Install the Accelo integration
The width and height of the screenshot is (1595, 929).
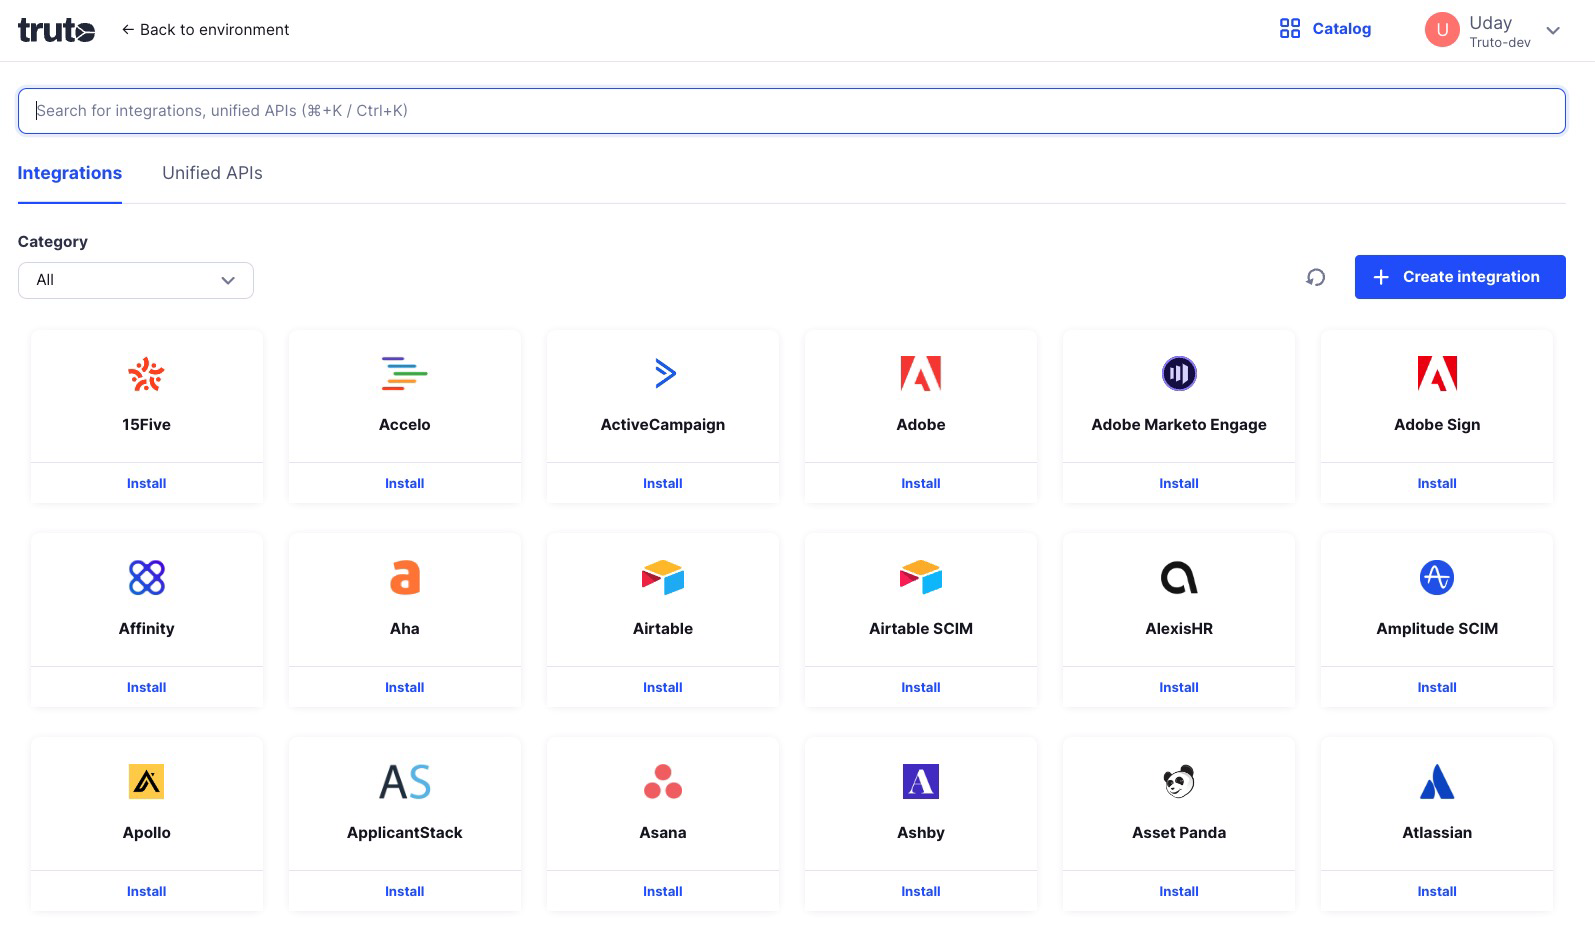(404, 483)
